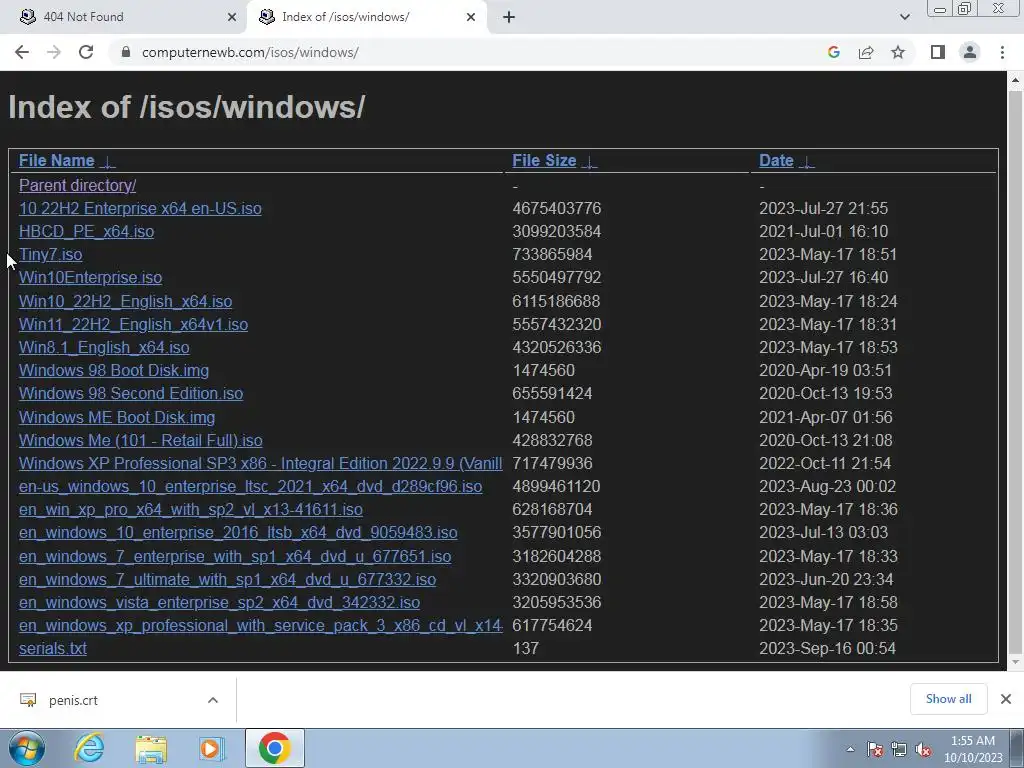The width and height of the screenshot is (1024, 768).
Task: Open the tab search chevron
Action: tap(904, 17)
